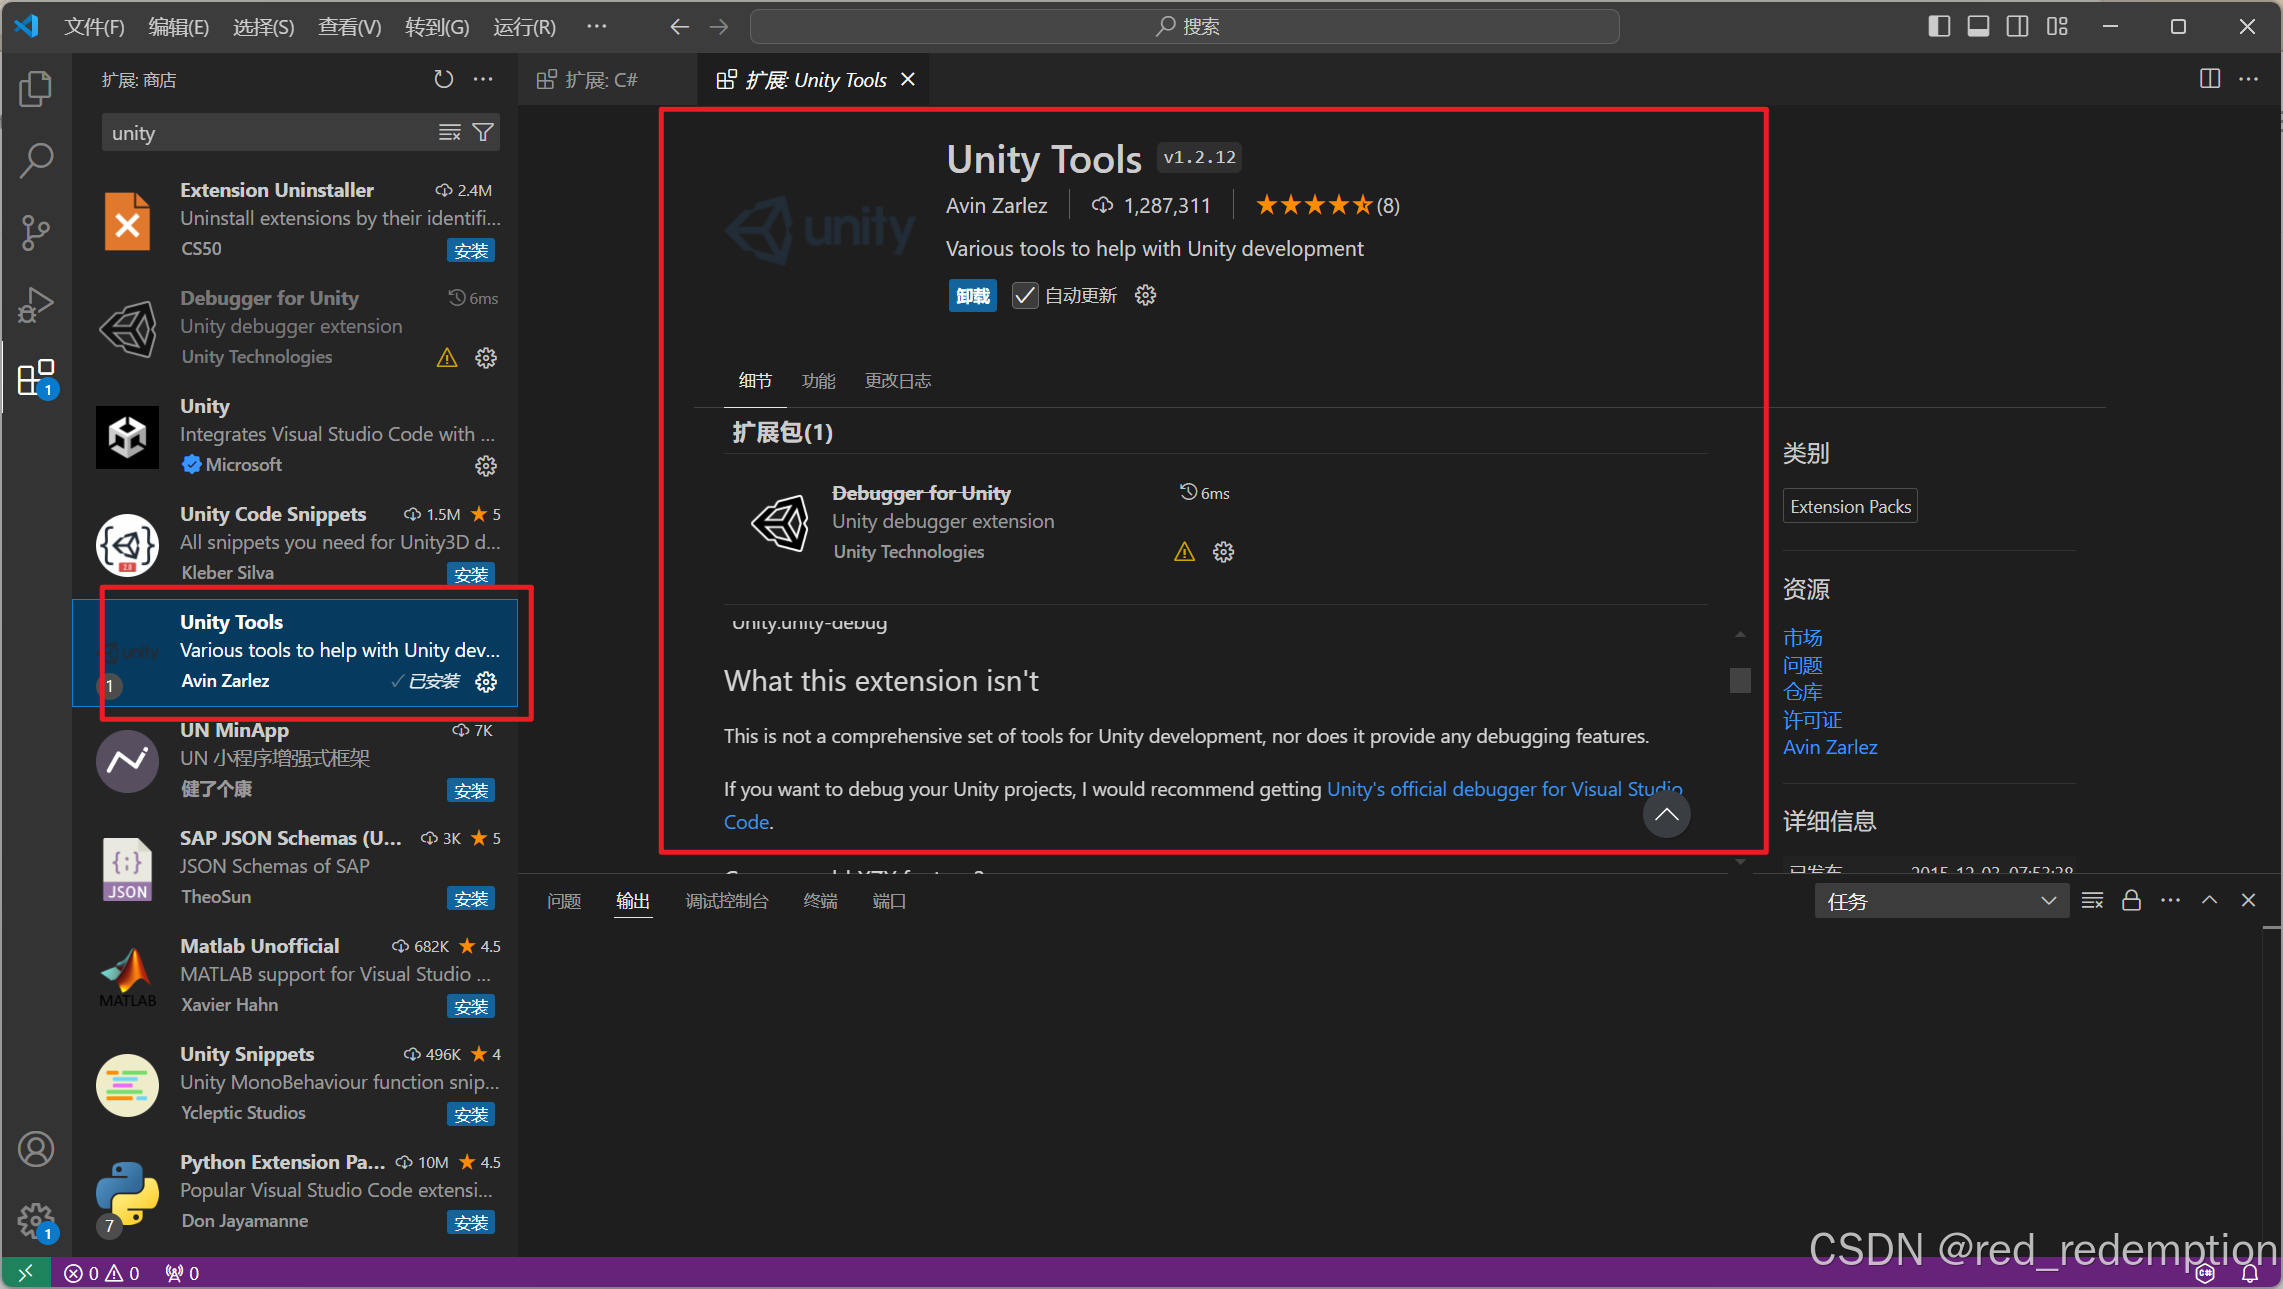Open the License resource link
The width and height of the screenshot is (2283, 1289).
click(x=1812, y=720)
